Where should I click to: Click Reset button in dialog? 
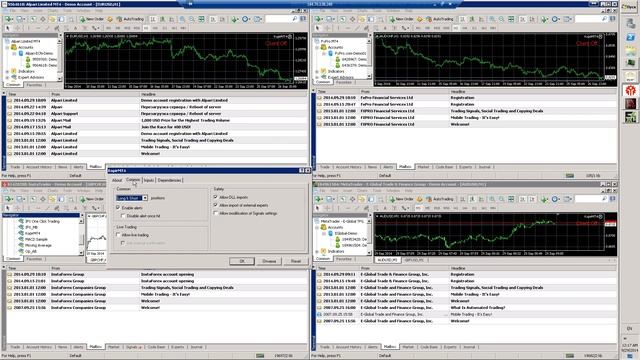(x=296, y=261)
